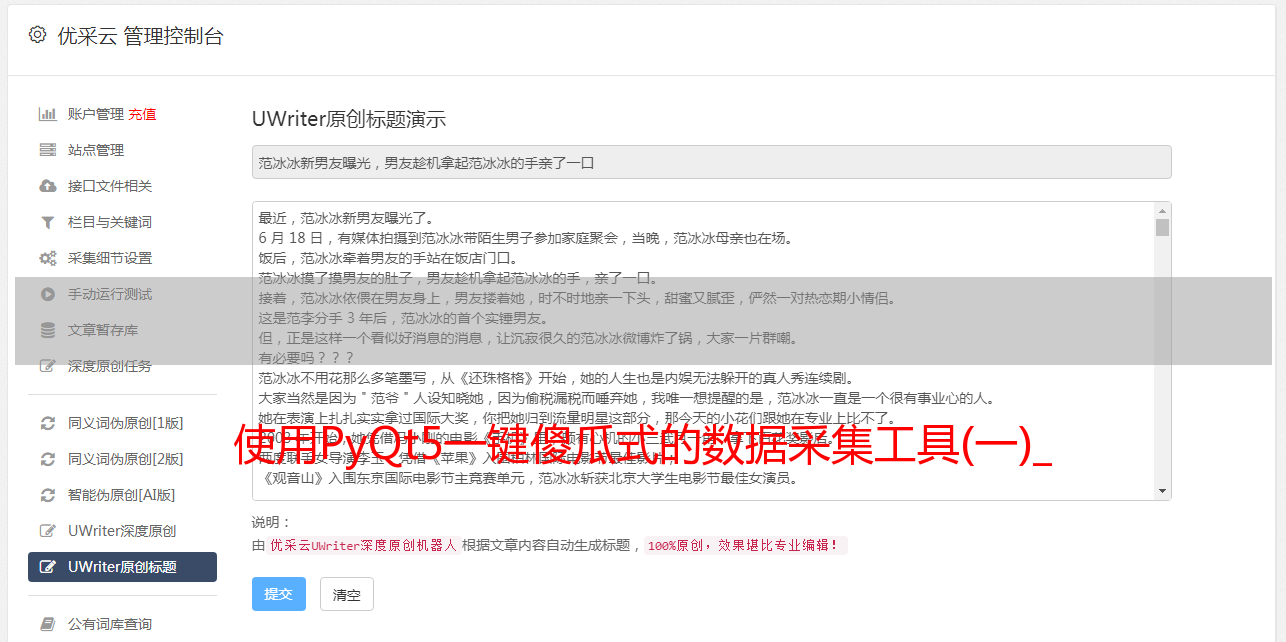Click the 优采云 管理控制台 title

(x=140, y=36)
